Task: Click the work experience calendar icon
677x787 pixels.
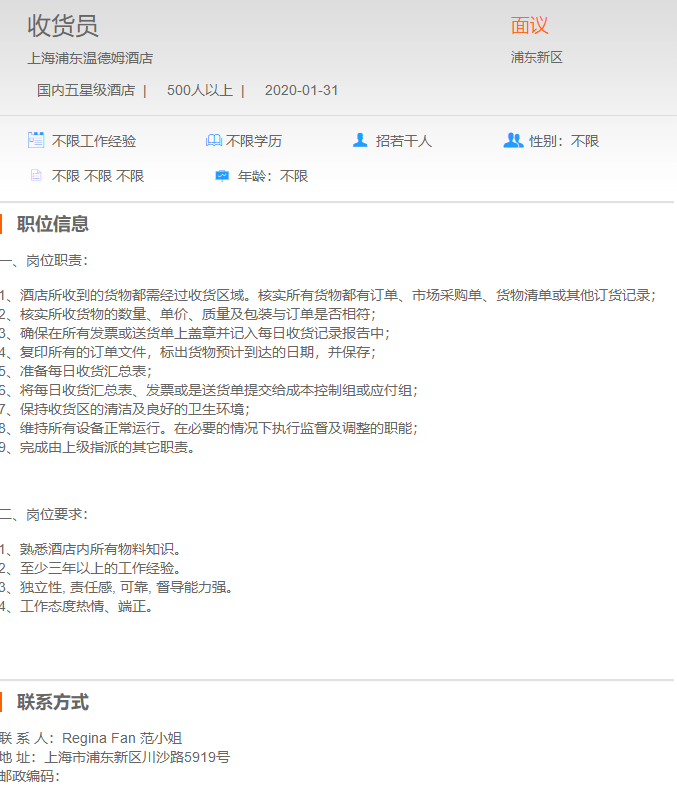Action: [x=36, y=141]
